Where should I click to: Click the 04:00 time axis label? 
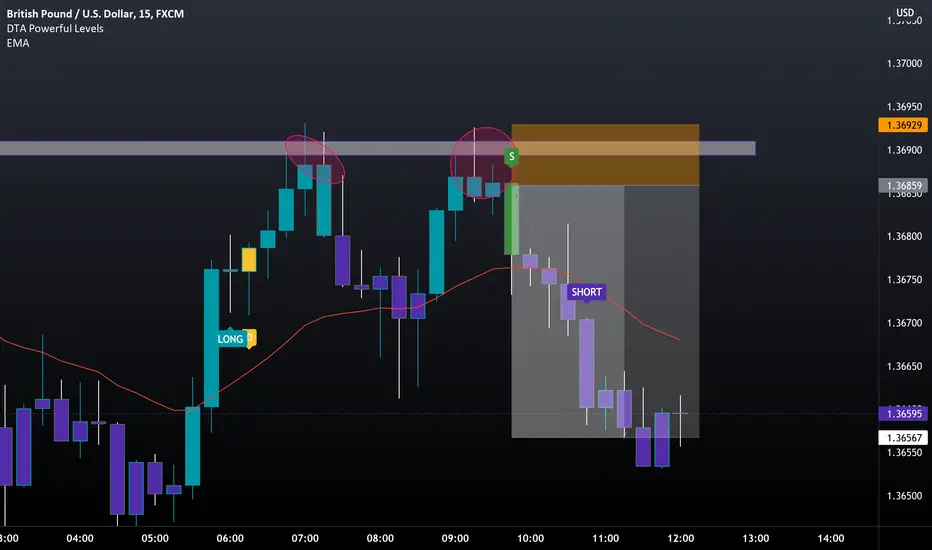pos(80,538)
